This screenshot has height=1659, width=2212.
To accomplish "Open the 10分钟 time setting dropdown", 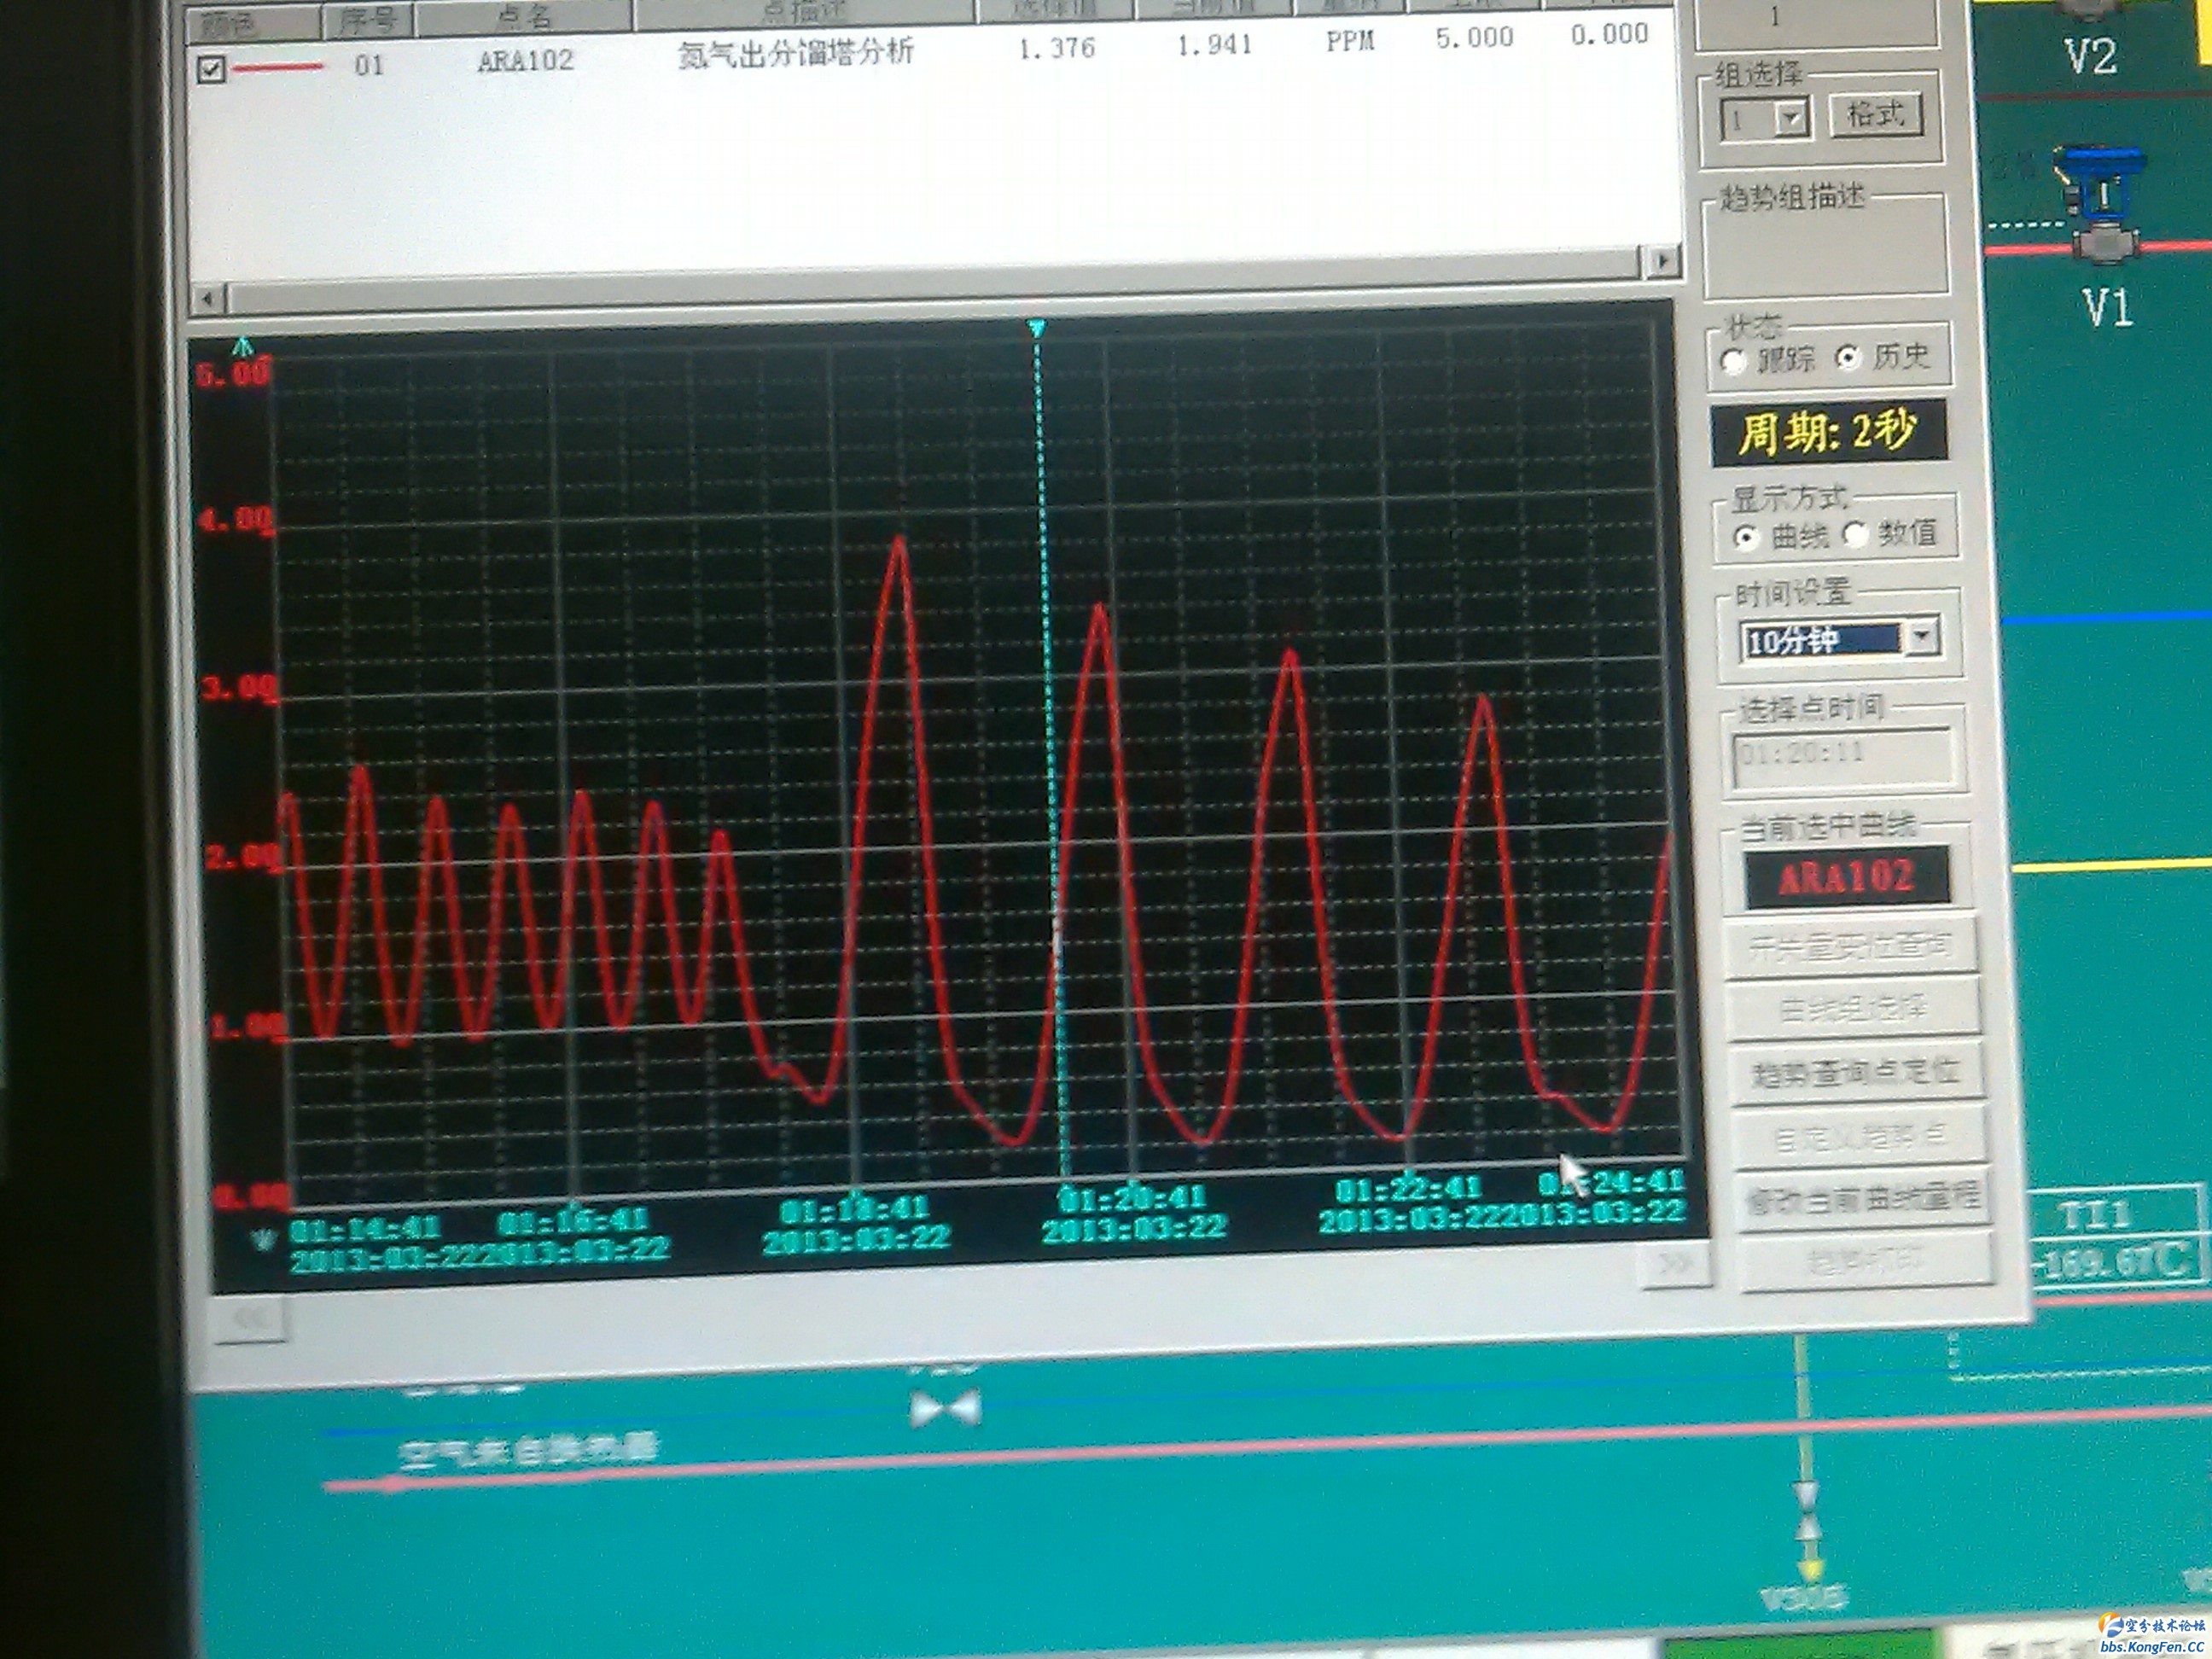I will click(1922, 637).
